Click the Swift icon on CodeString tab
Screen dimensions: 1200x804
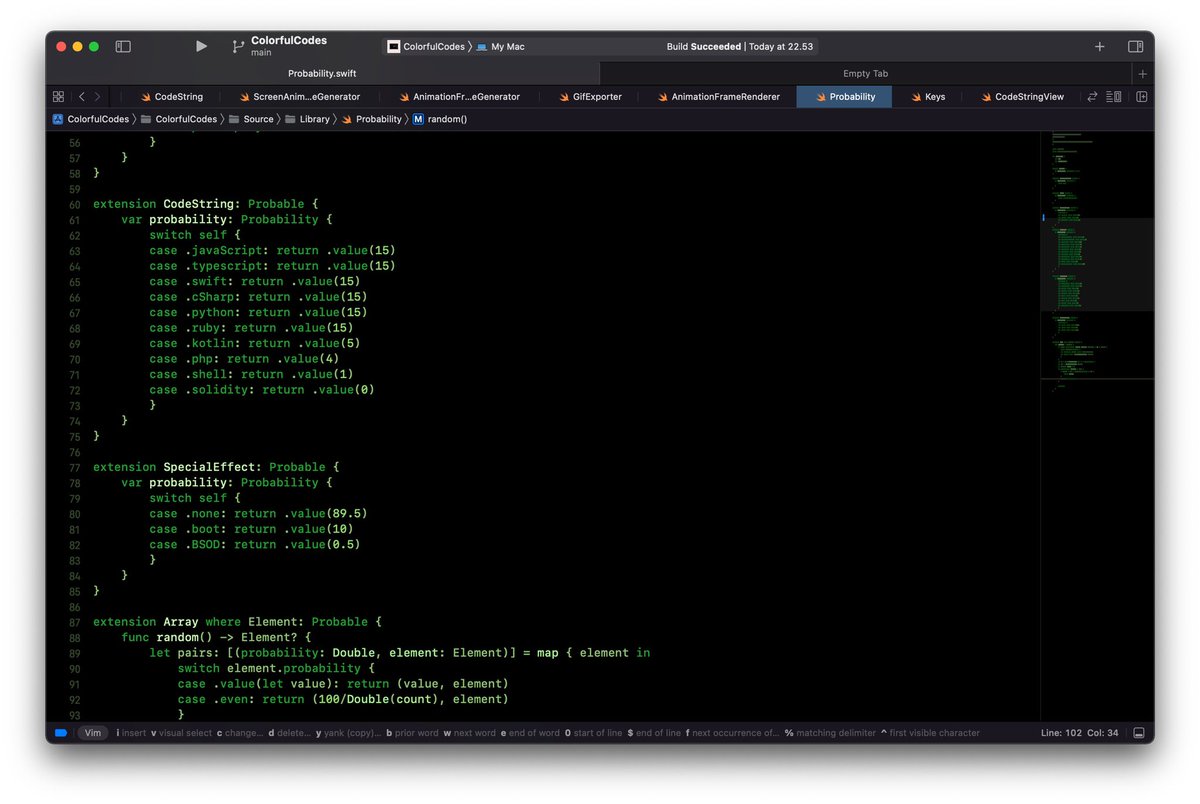[x=146, y=97]
